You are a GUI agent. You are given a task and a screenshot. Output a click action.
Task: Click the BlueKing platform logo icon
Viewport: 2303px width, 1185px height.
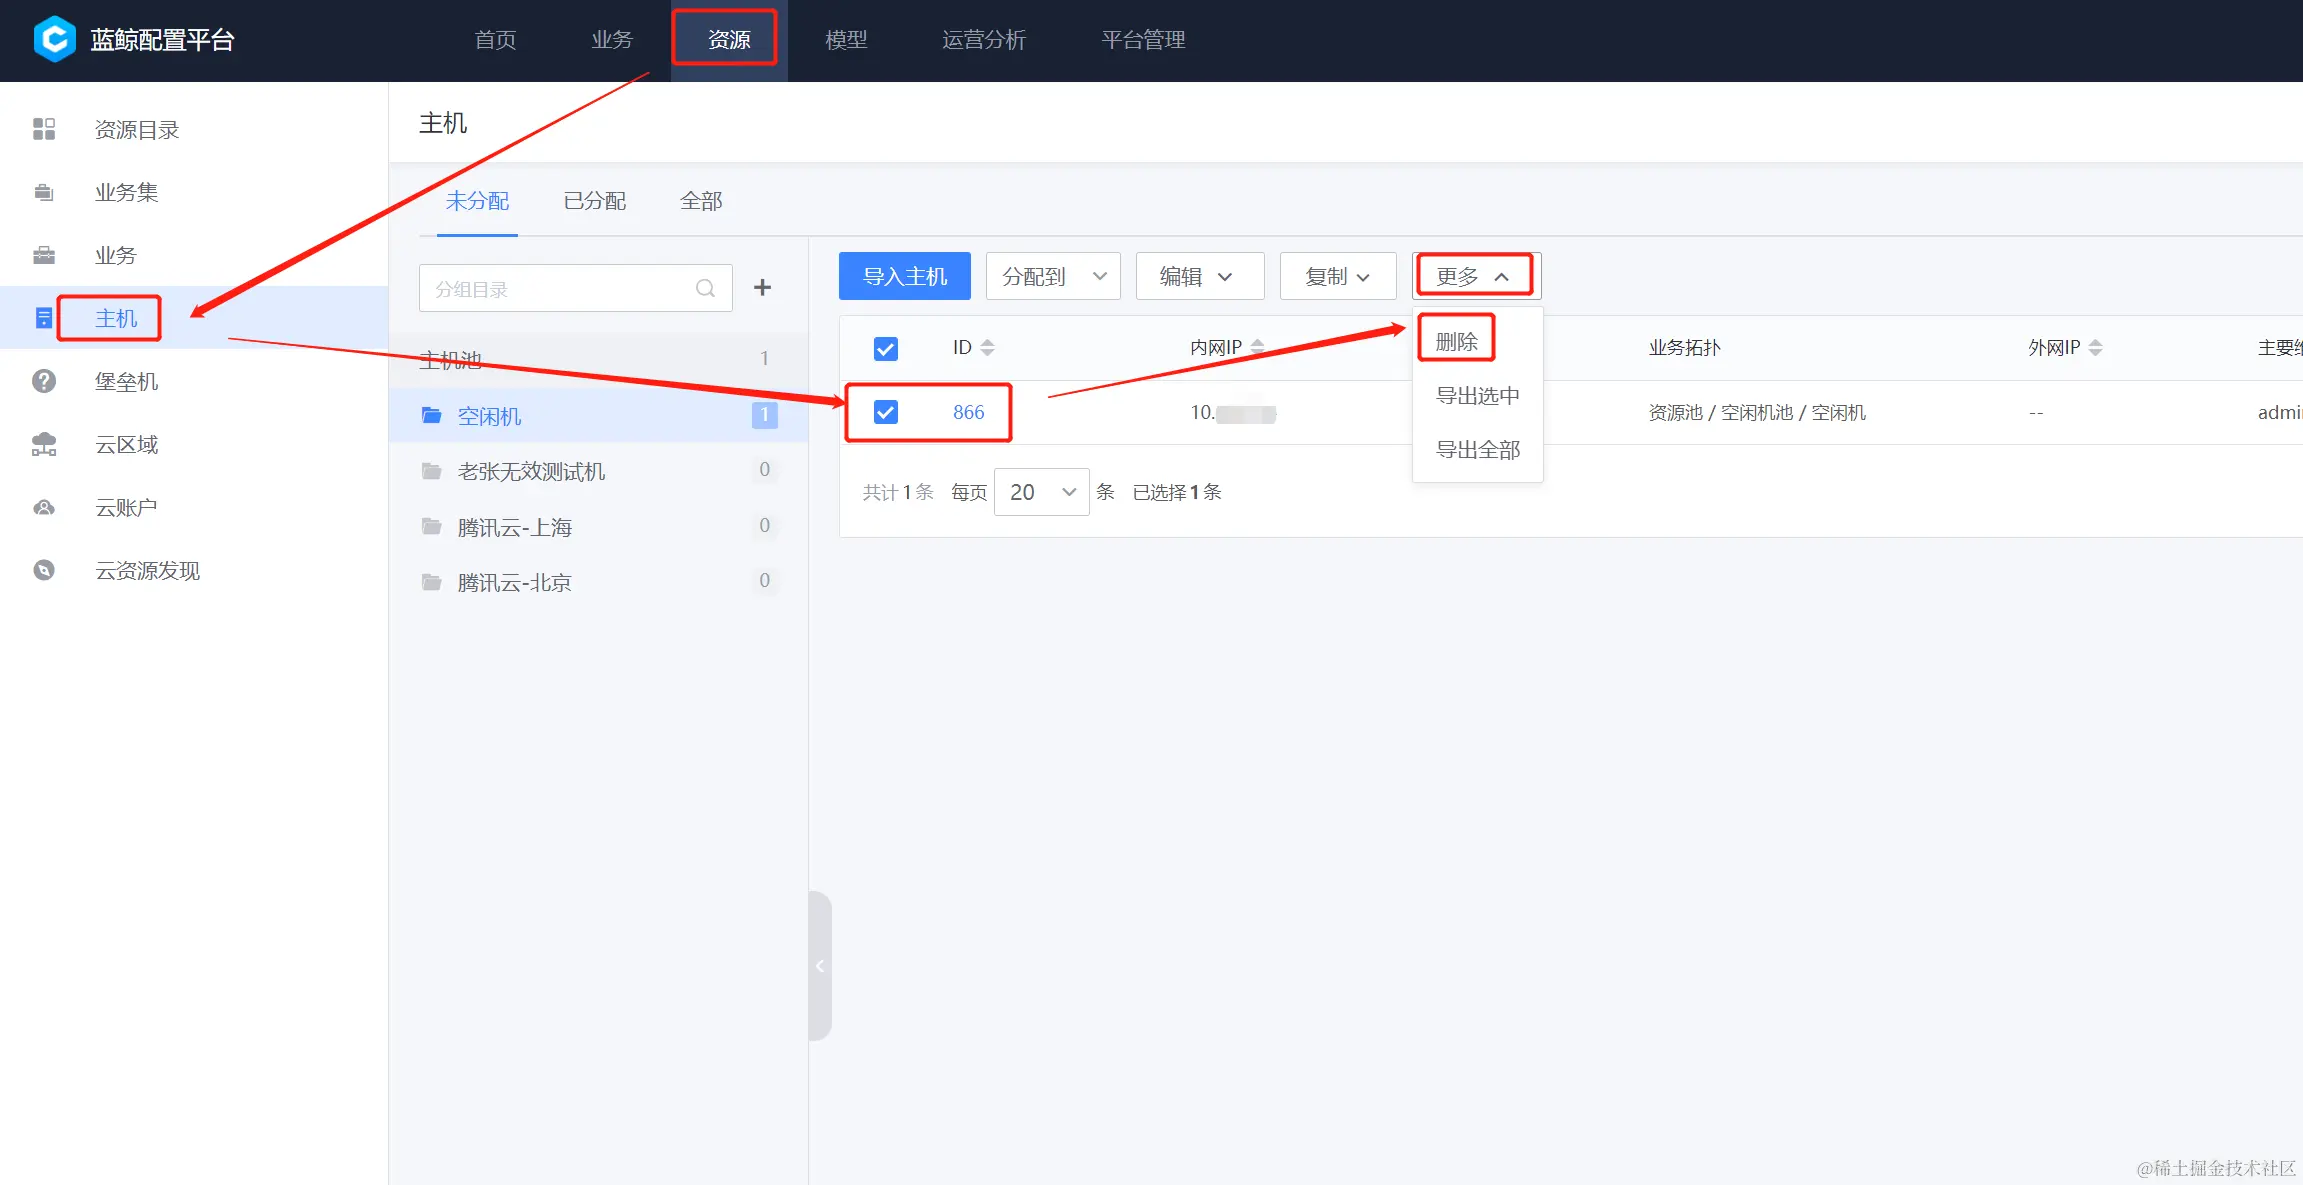point(55,40)
